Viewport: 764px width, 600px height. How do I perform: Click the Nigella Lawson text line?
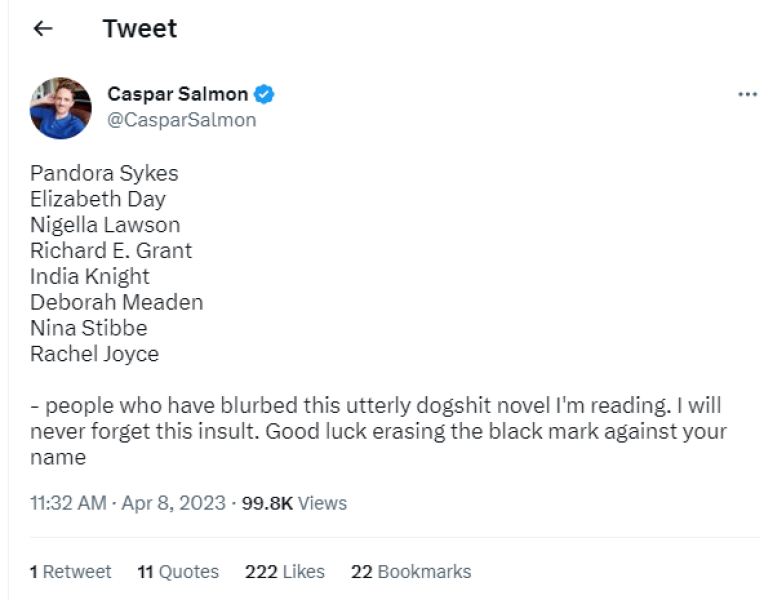point(105,225)
